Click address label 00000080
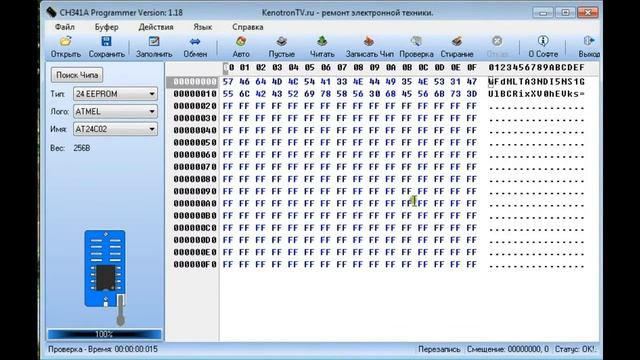This screenshot has height=360, width=640. pos(195,179)
